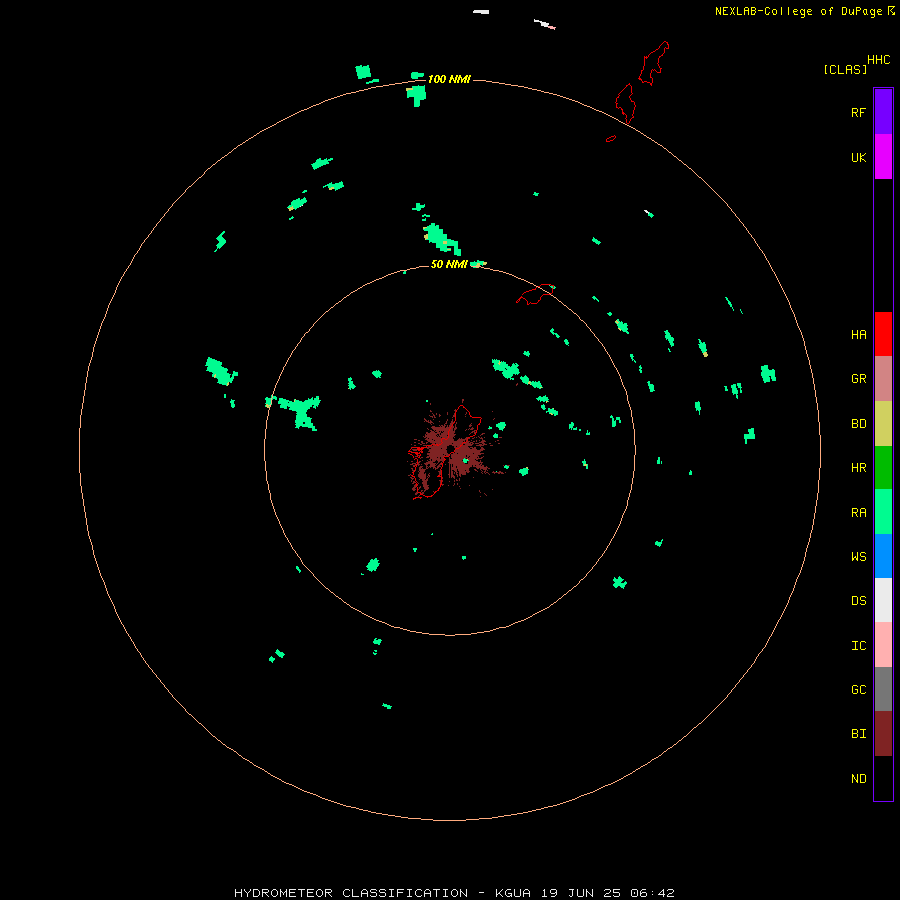Click the white DS legend swatch
Image resolution: width=900 pixels, height=900 pixels.
pos(883,600)
